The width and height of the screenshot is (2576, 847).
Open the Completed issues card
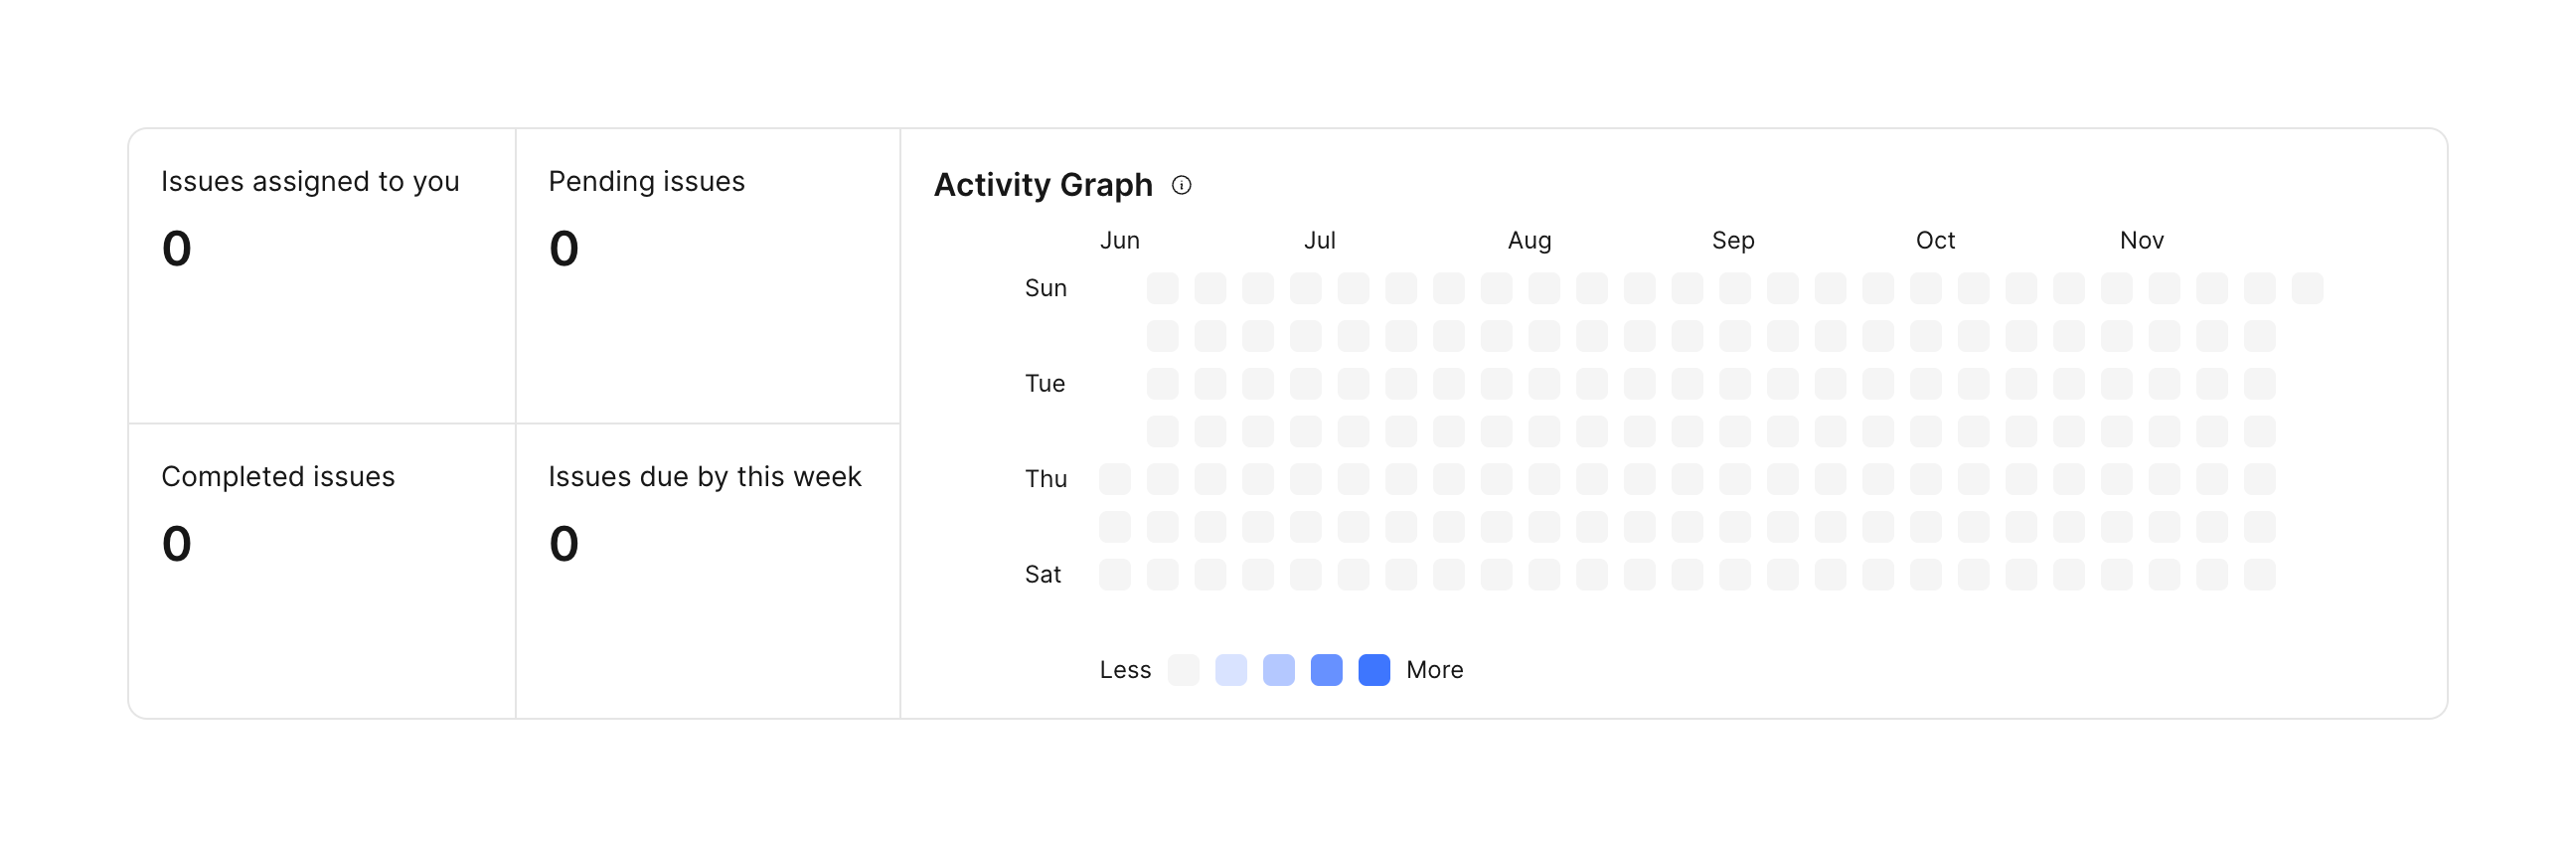pyautogui.click(x=321, y=570)
